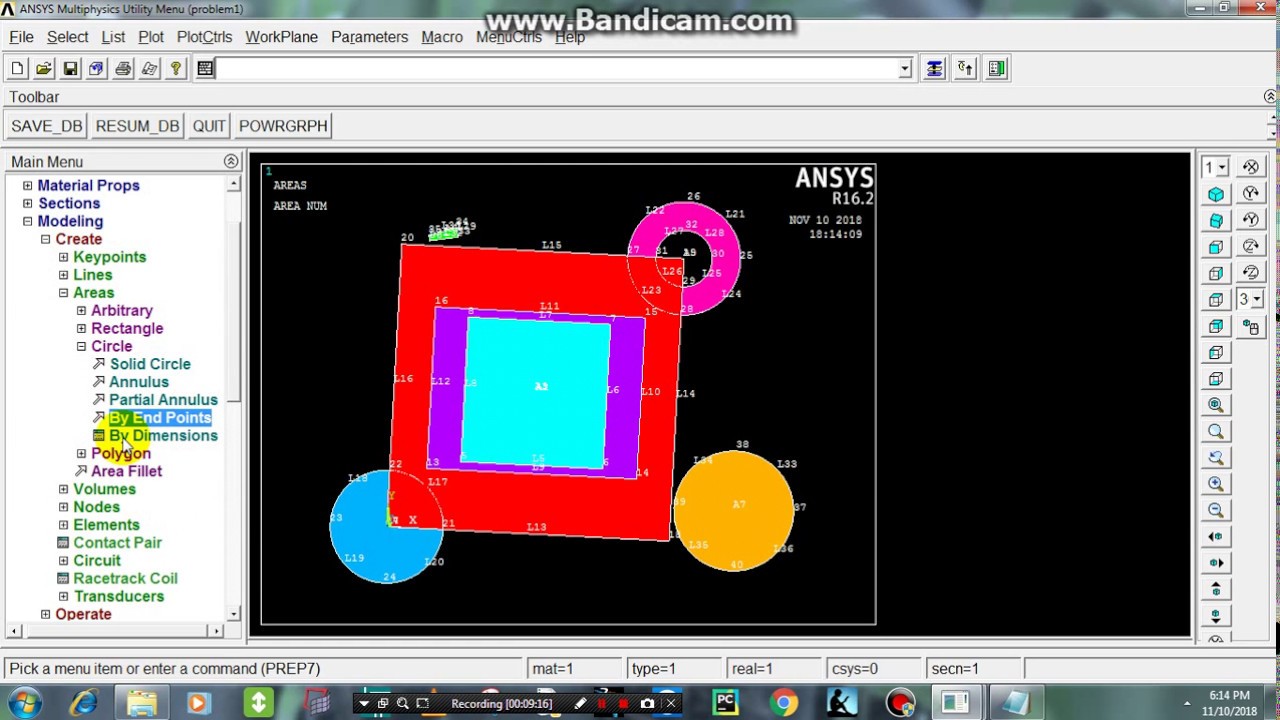Click Rotate plus about Screen Z icon
This screenshot has height=720, width=1280.
(x=1251, y=246)
